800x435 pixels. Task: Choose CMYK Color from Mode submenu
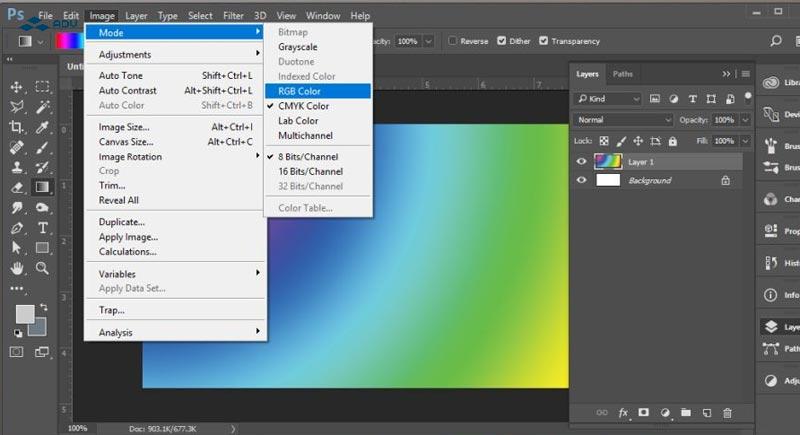pyautogui.click(x=303, y=106)
